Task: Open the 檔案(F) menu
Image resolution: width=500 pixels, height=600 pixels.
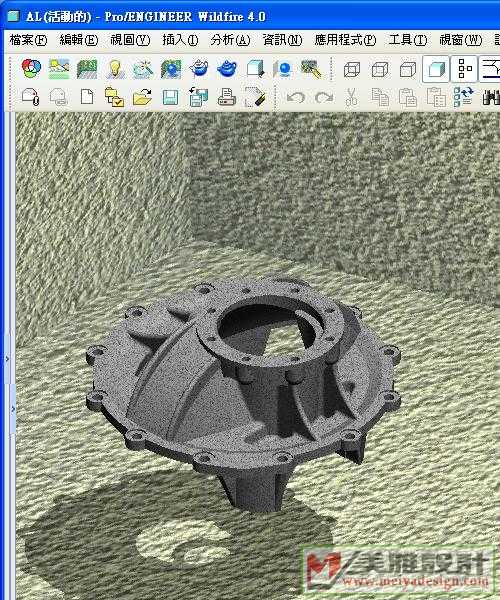Action: coord(28,40)
